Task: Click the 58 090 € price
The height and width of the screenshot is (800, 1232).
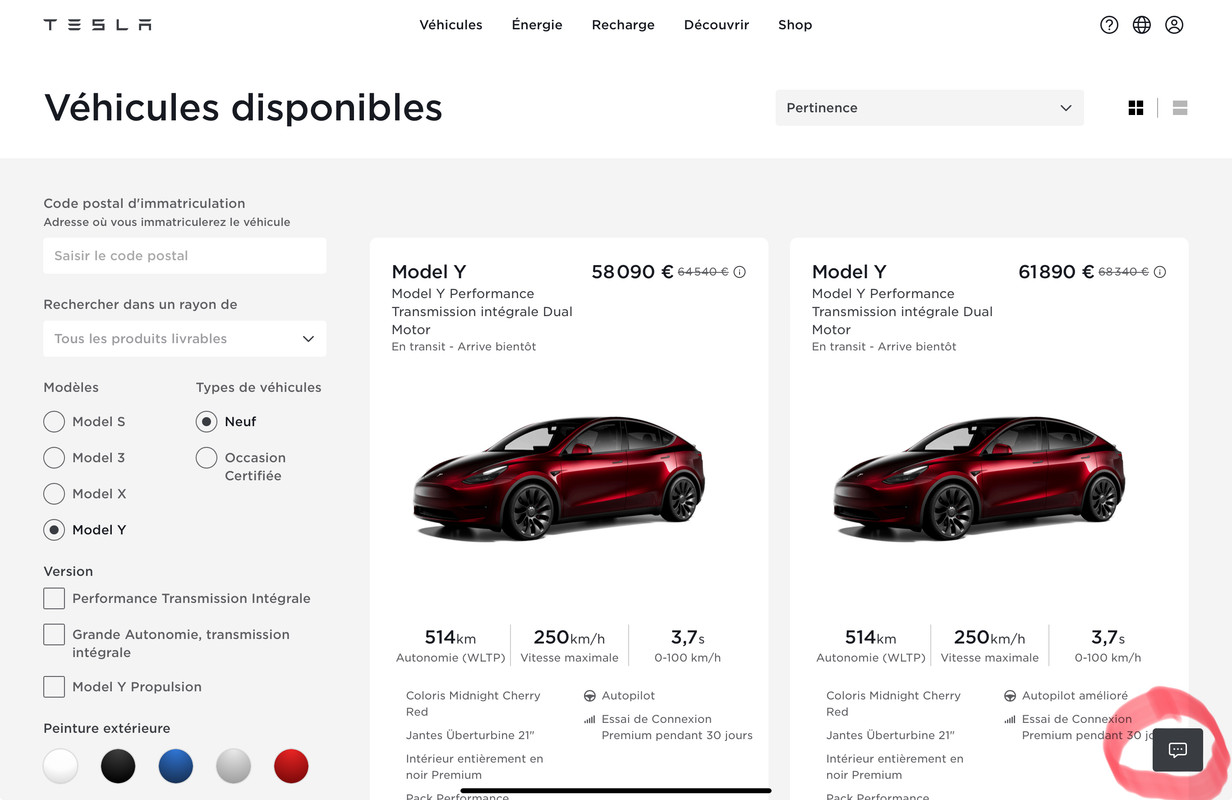Action: point(632,272)
